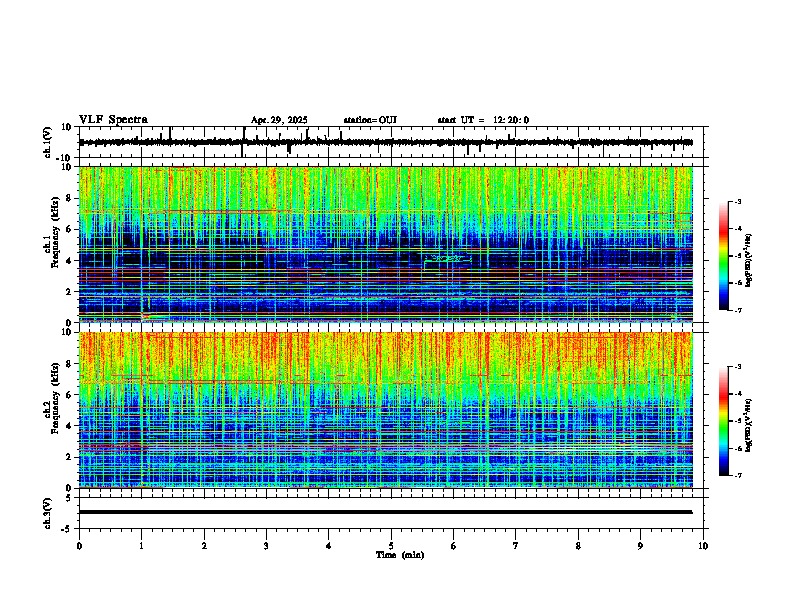Click the "Time (min)" axis label
Screen dimensions: 792x612
pos(400,555)
